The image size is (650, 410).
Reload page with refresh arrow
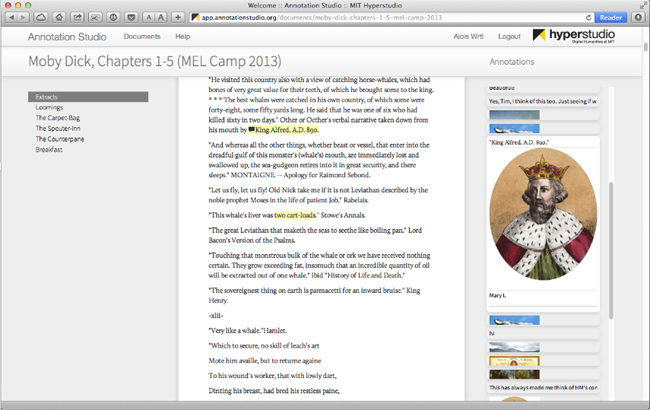pos(588,17)
